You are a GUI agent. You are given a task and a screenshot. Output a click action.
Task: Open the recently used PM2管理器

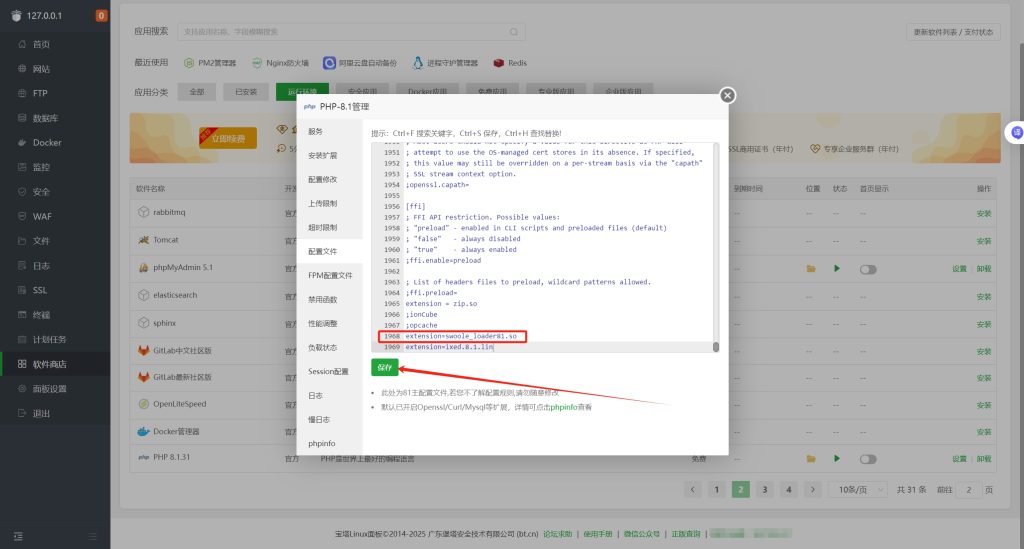[x=210, y=63]
